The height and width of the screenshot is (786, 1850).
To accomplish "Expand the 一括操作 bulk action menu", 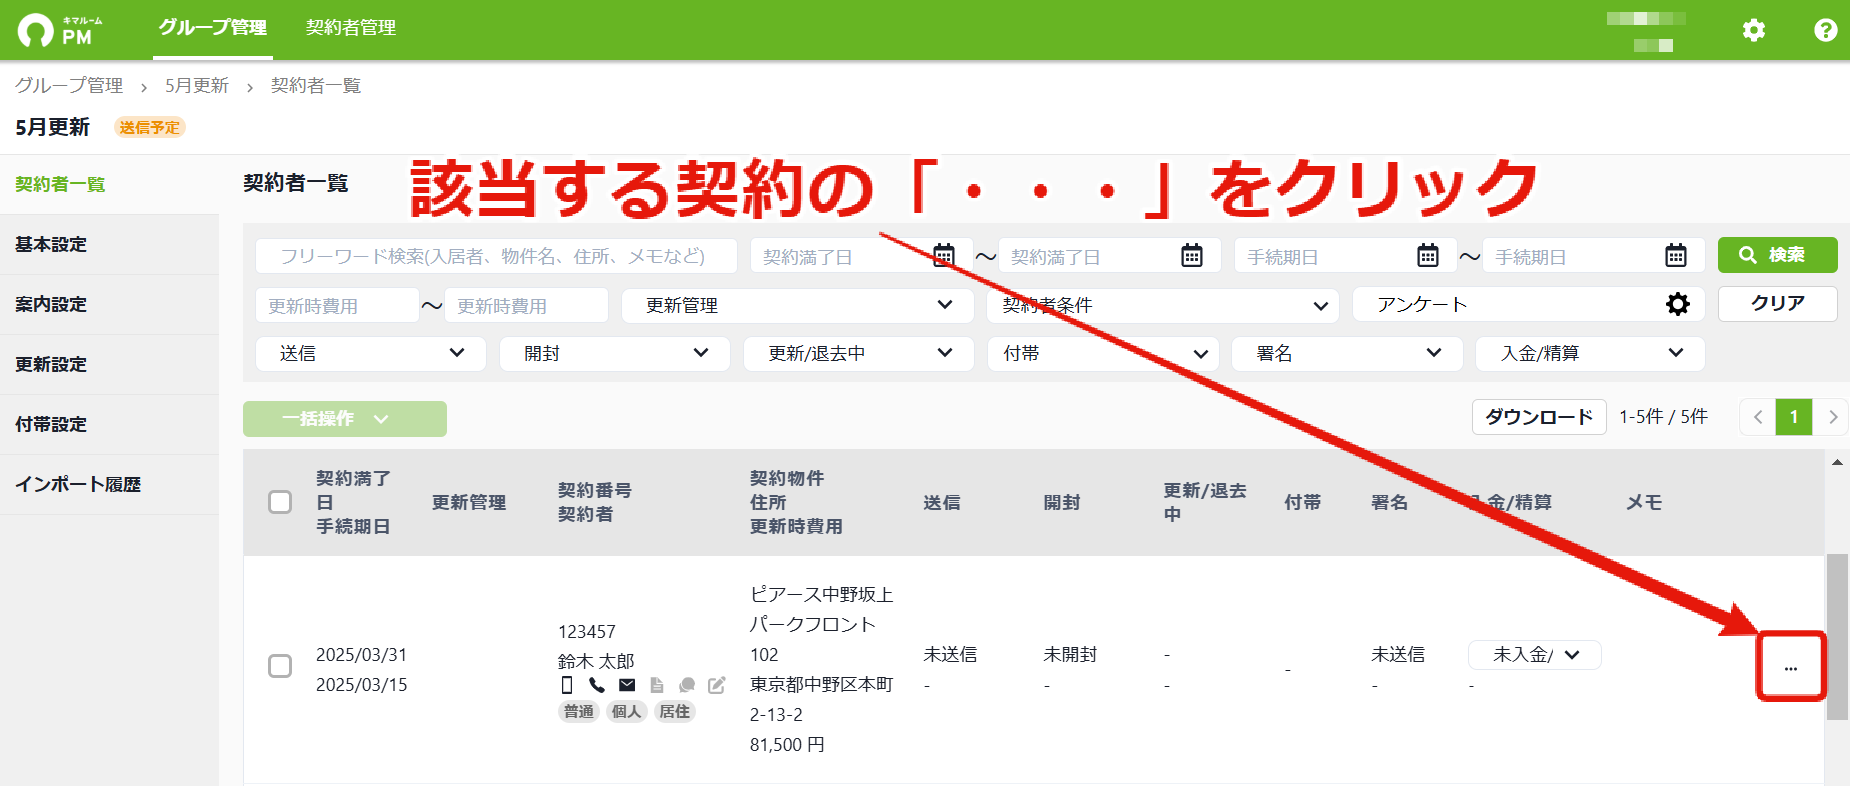I will tap(344, 419).
